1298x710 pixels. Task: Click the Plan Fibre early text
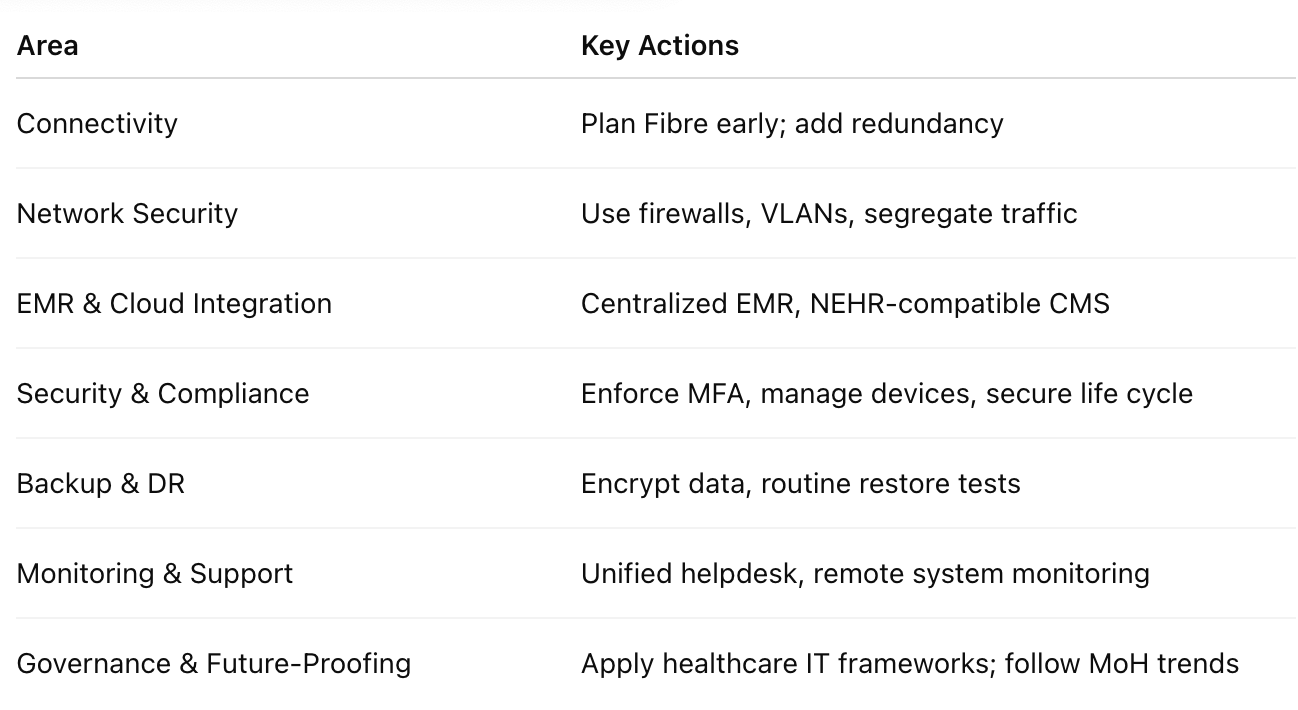(682, 124)
